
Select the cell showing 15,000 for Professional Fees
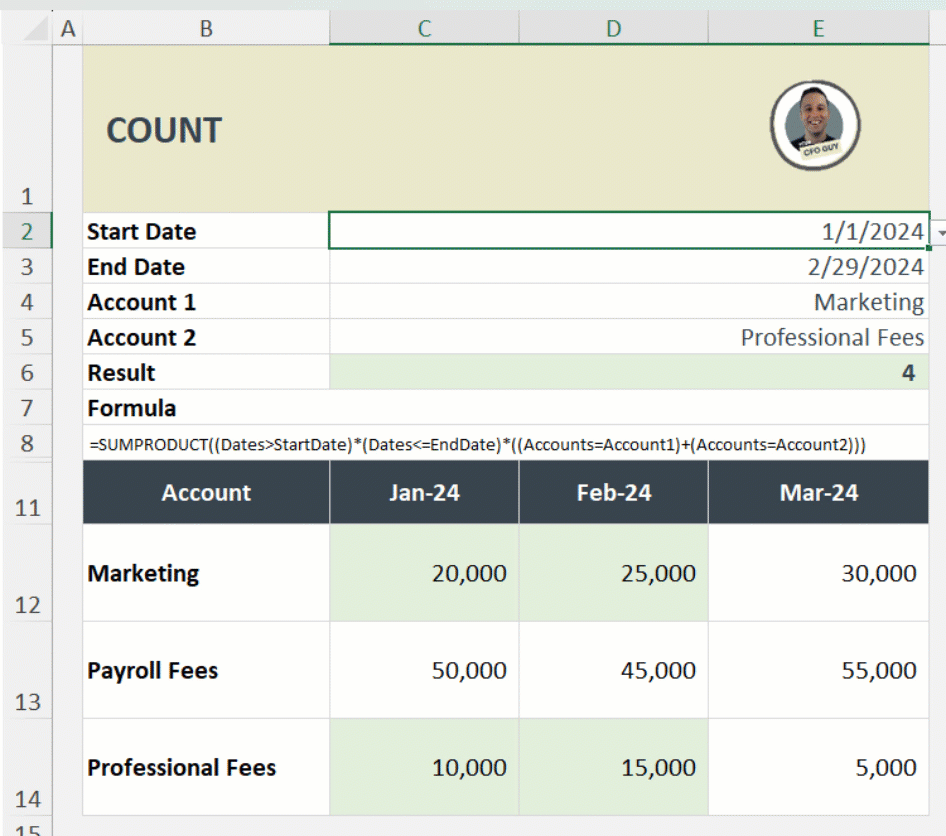pos(613,767)
